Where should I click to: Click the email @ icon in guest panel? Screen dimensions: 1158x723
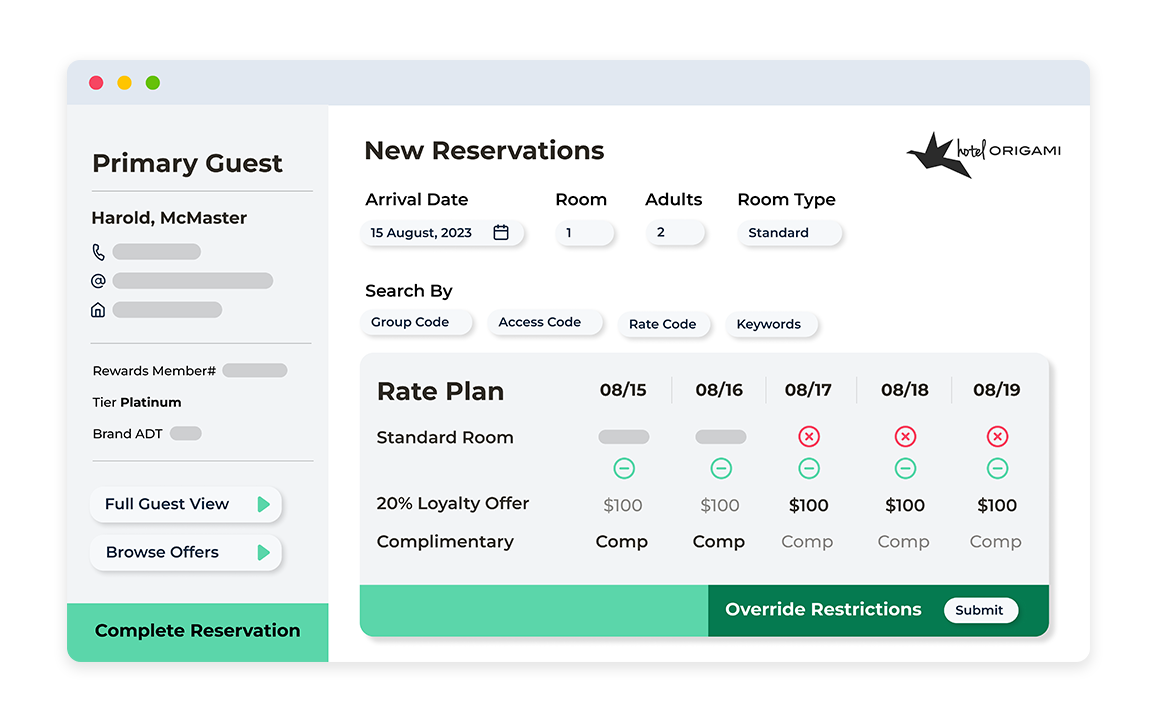click(98, 281)
